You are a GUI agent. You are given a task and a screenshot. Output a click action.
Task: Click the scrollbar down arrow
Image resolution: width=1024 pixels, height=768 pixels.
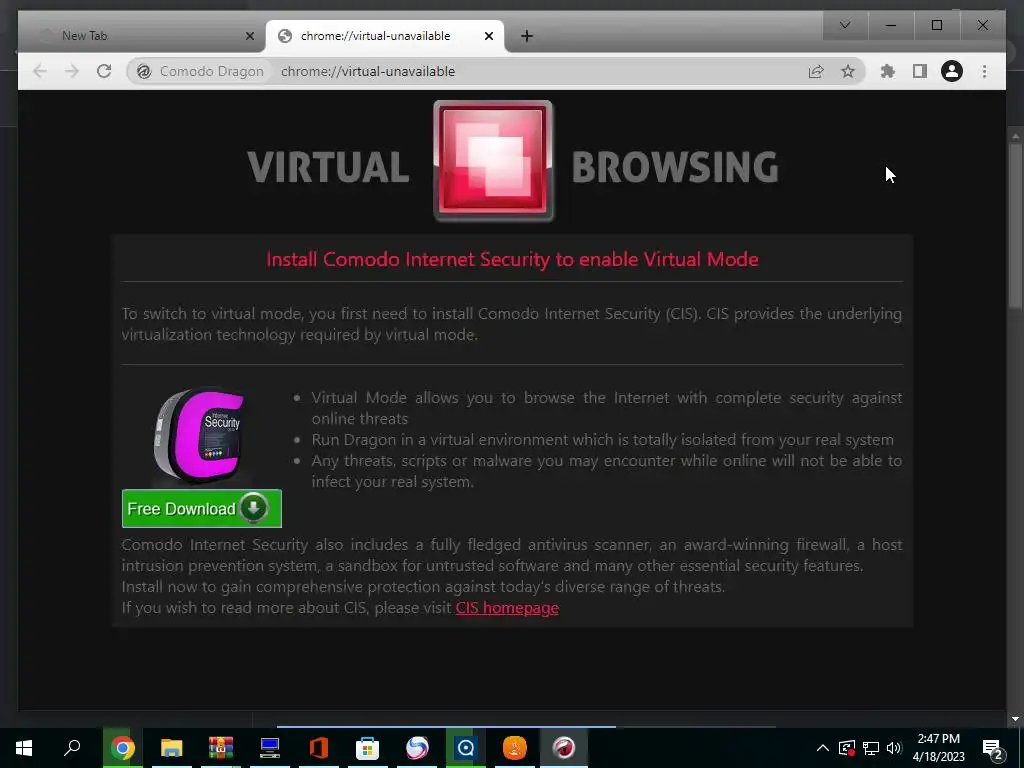tap(1015, 719)
